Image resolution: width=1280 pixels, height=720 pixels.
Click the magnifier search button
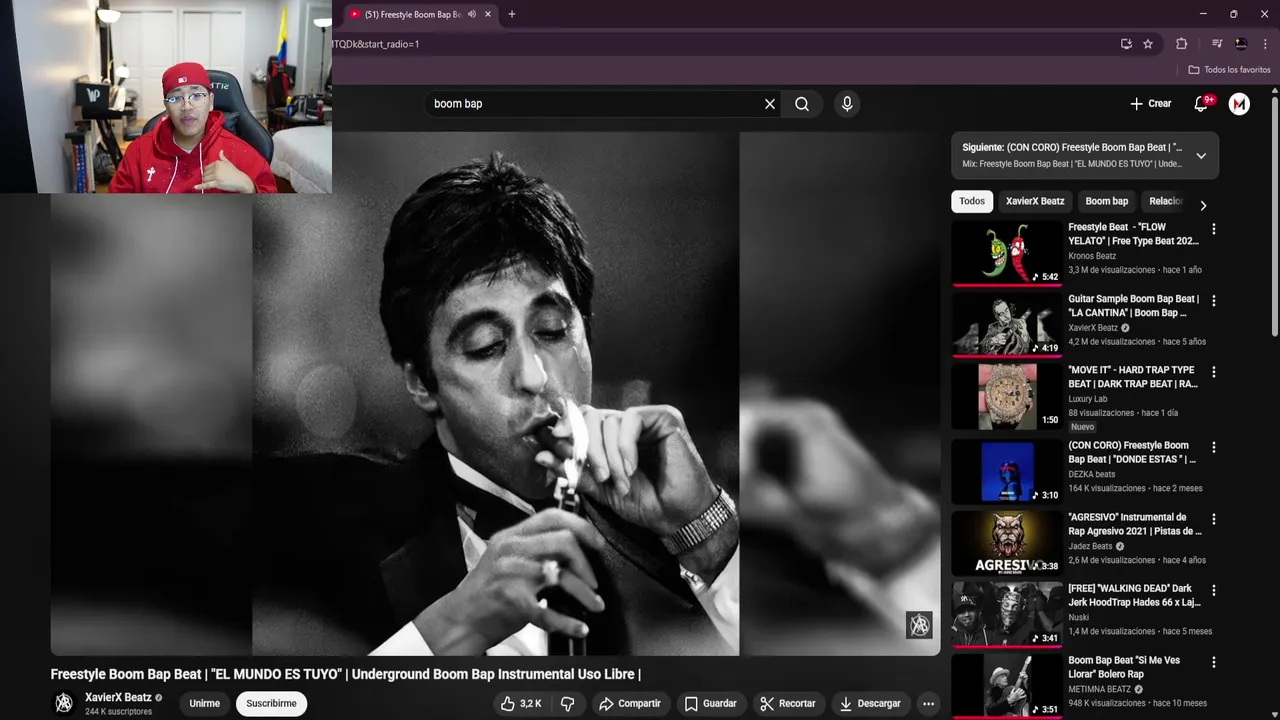click(802, 104)
